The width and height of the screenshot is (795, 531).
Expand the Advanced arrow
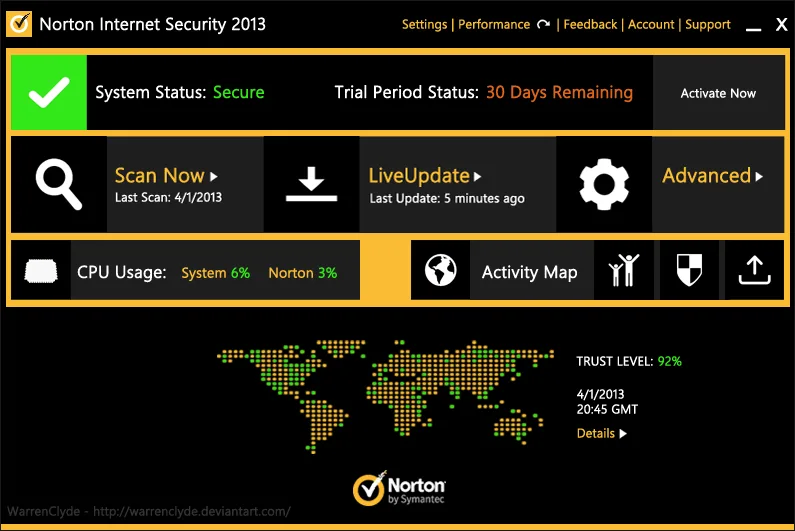click(759, 176)
